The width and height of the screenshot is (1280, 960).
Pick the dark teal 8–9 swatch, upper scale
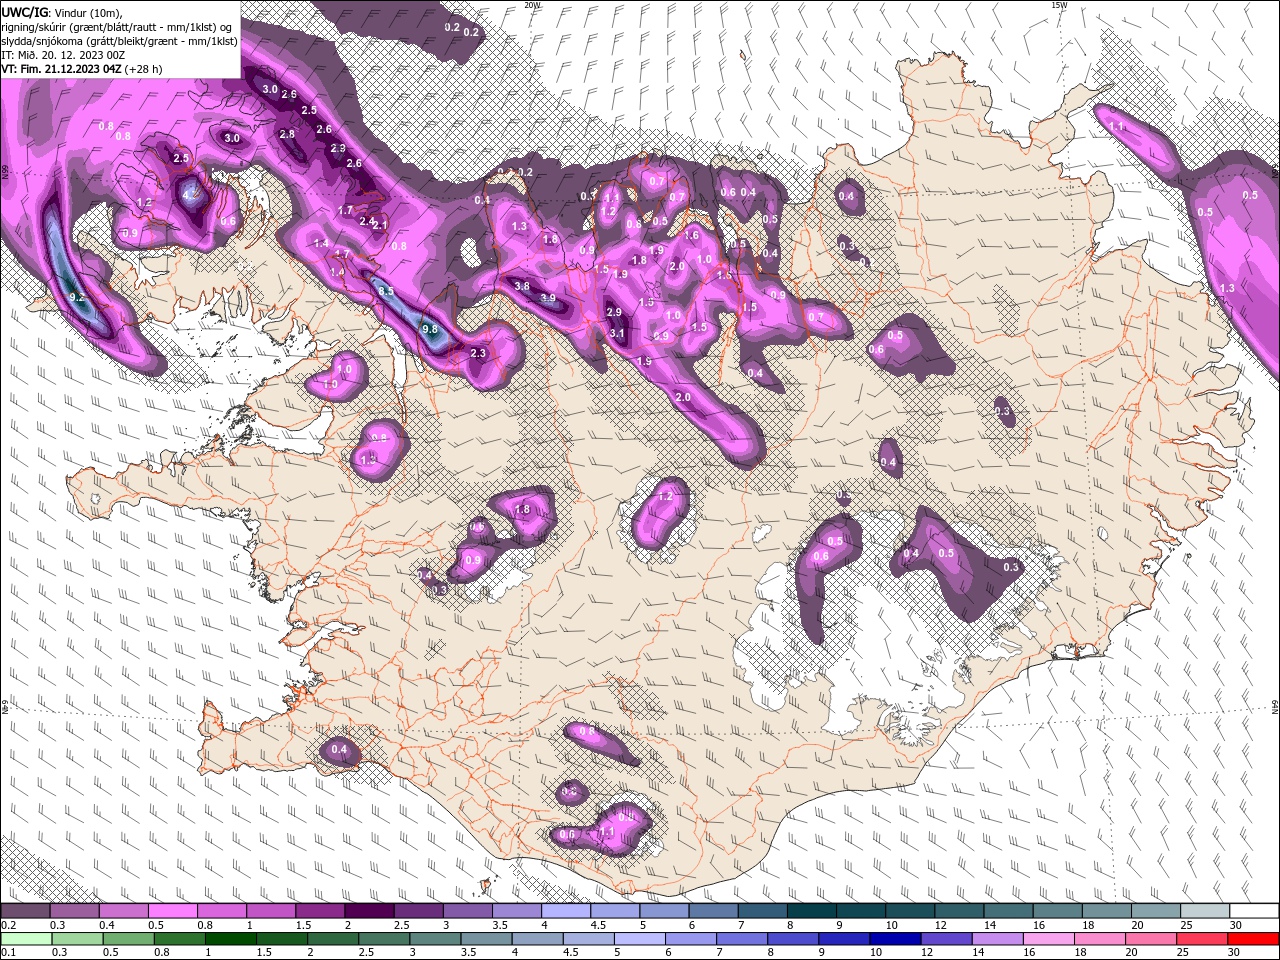coord(811,911)
